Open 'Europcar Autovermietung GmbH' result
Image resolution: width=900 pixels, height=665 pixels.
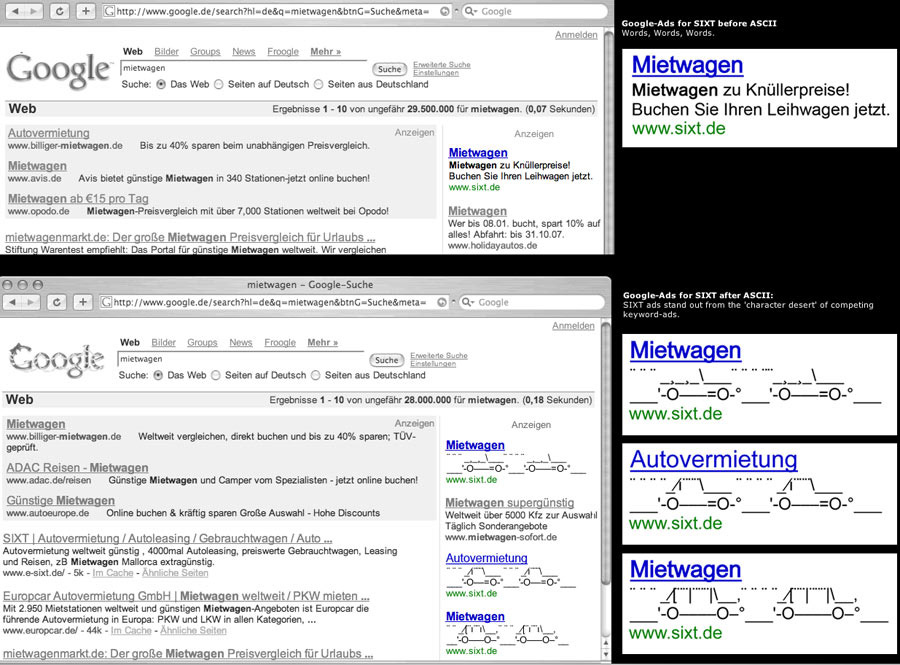tap(186, 596)
